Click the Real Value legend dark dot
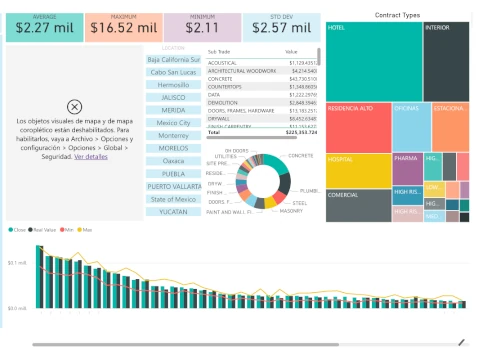480x360 pixels. tap(30, 230)
